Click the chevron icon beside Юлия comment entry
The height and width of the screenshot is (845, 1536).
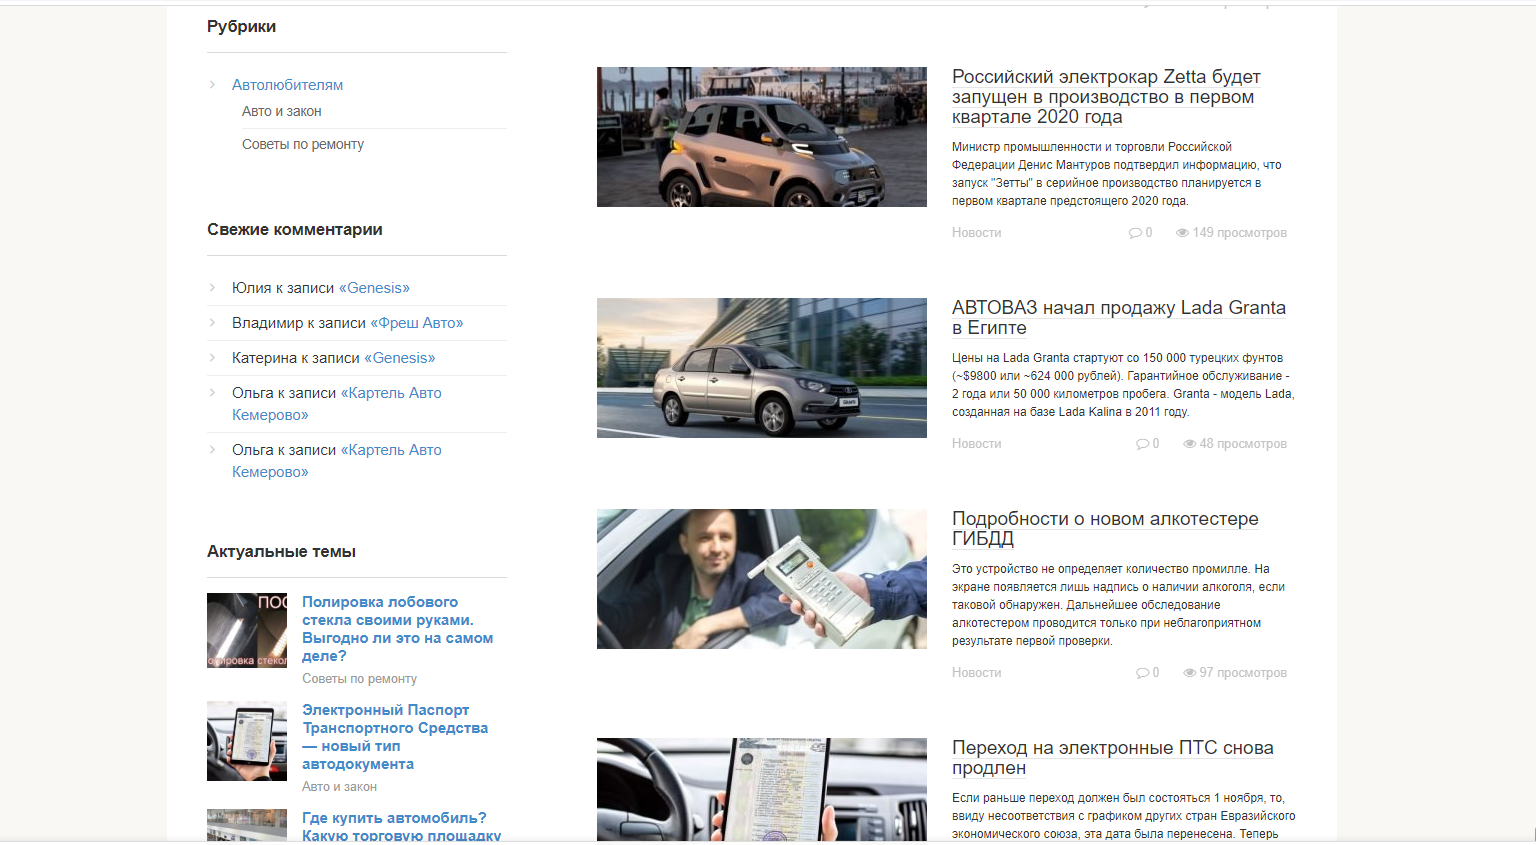click(212, 288)
